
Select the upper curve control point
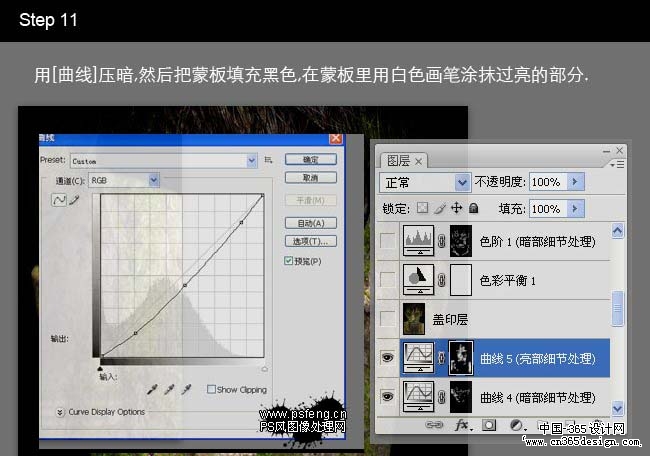[241, 223]
